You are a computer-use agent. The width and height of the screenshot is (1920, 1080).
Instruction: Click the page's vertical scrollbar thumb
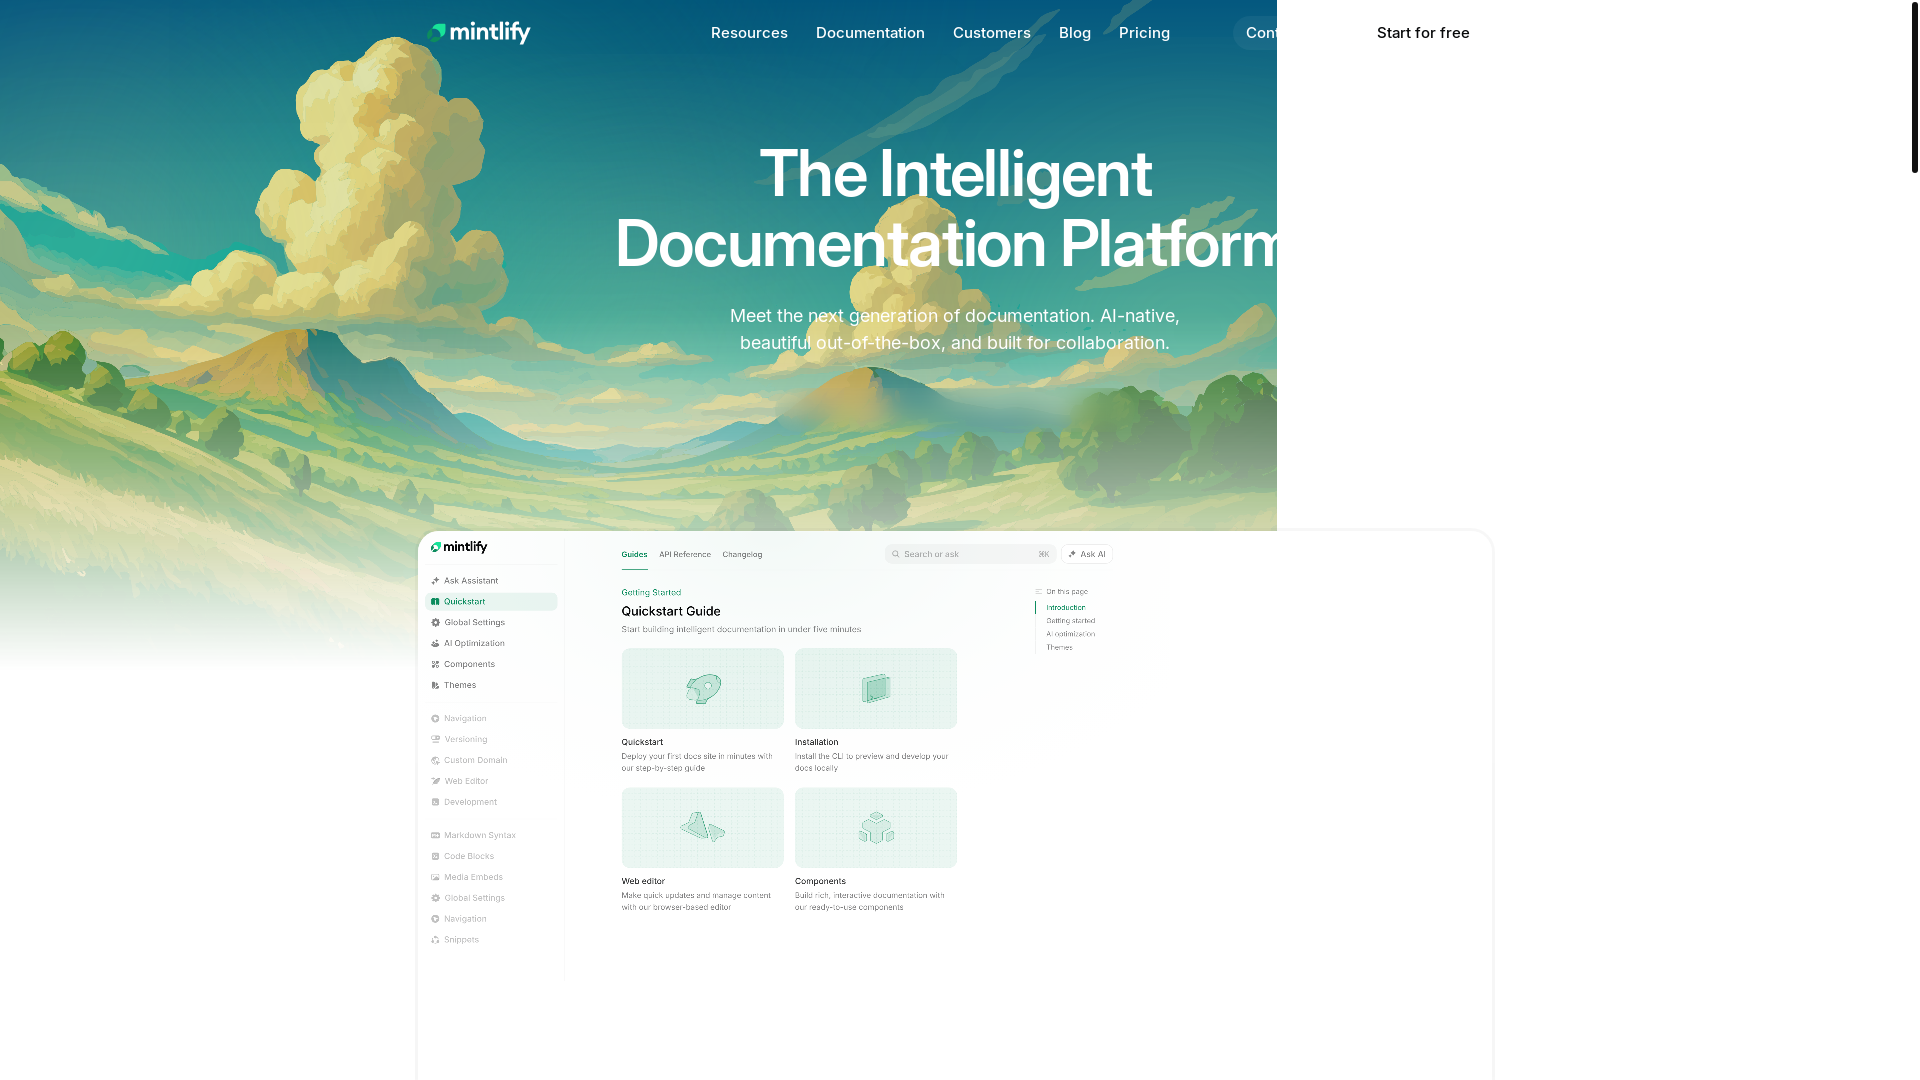click(1914, 87)
